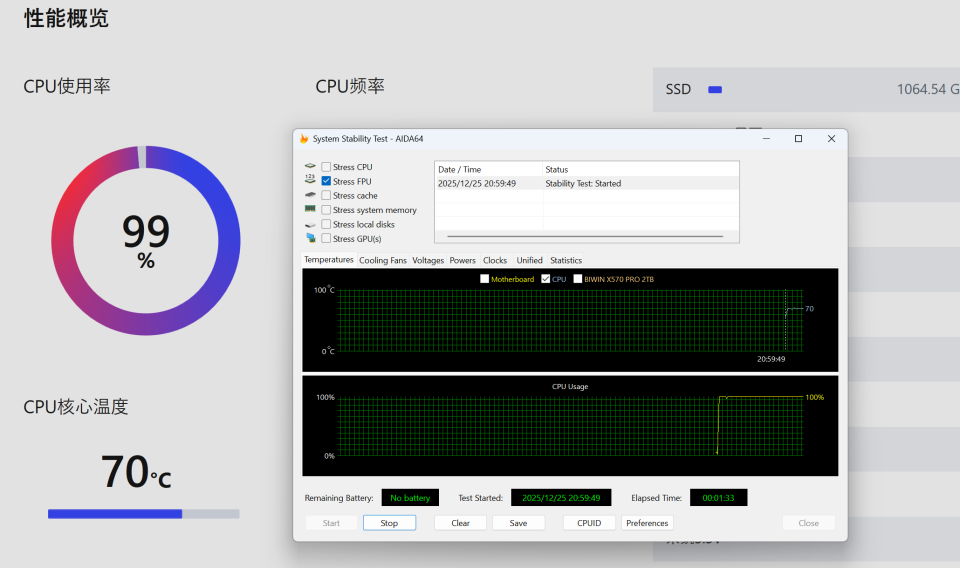
Task: Click the CPUID button
Action: (x=589, y=523)
